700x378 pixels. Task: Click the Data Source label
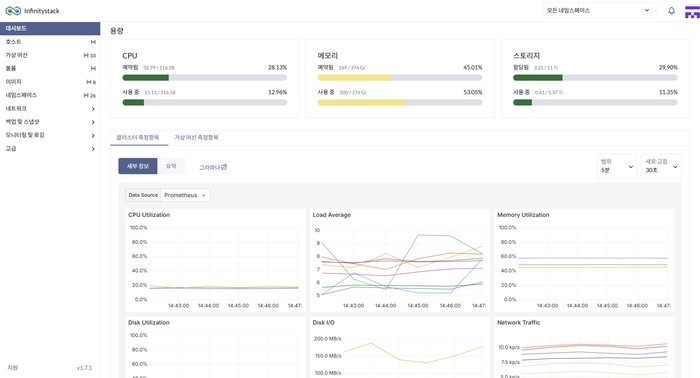pos(143,195)
